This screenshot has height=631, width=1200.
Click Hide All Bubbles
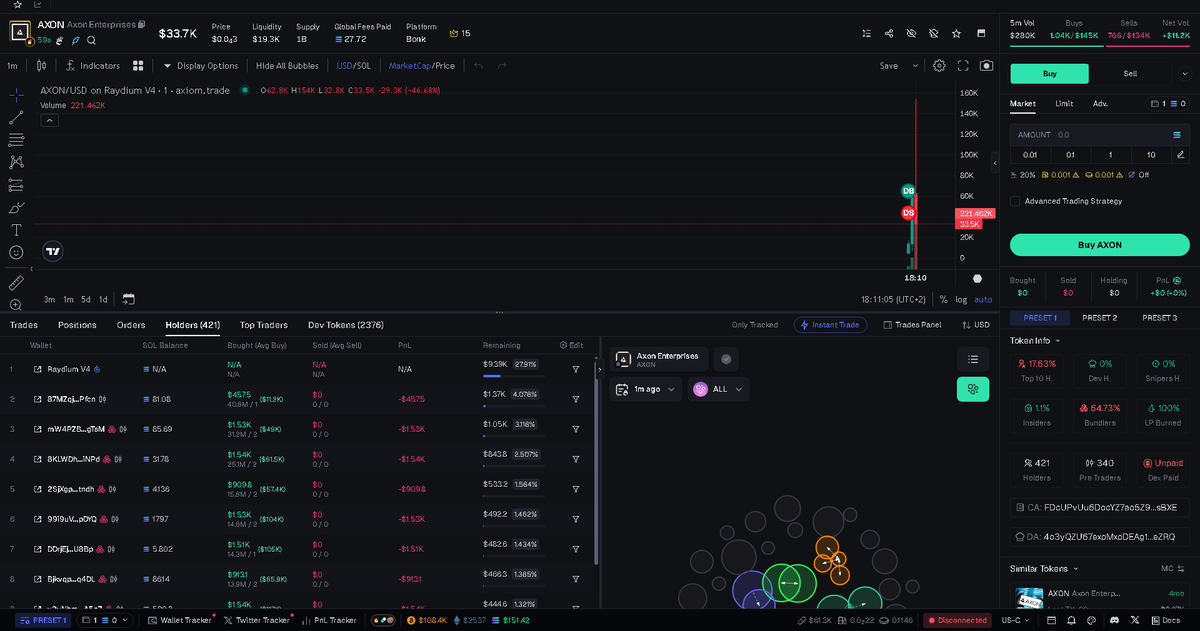287,66
